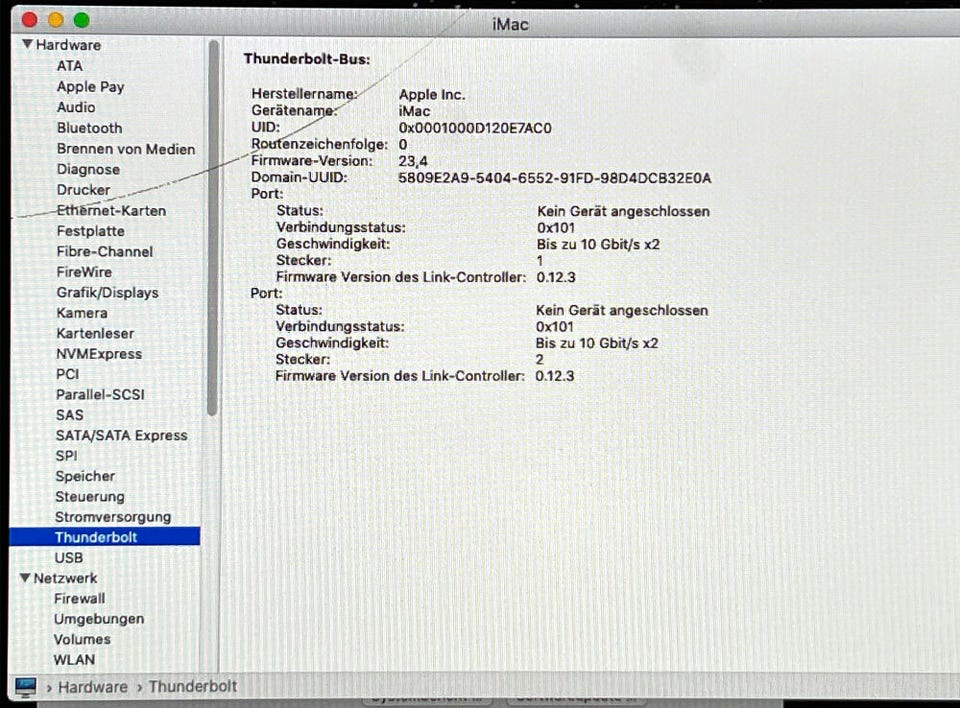Click the iMac window title
Image resolution: width=960 pixels, height=708 pixels.
(x=510, y=24)
